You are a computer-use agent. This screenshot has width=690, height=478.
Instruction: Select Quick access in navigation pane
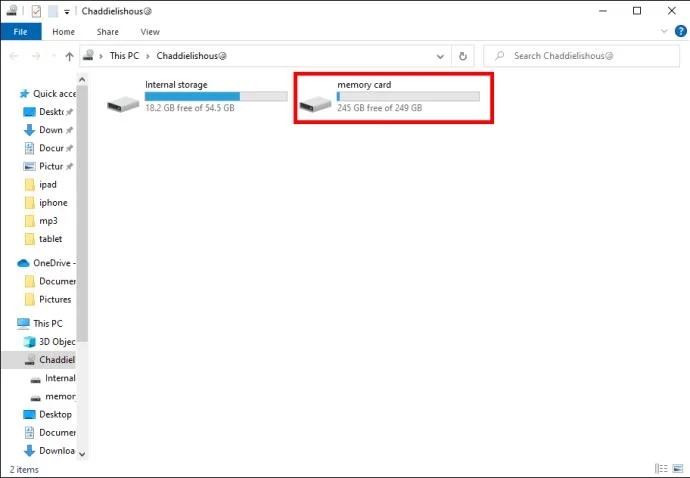click(48, 94)
